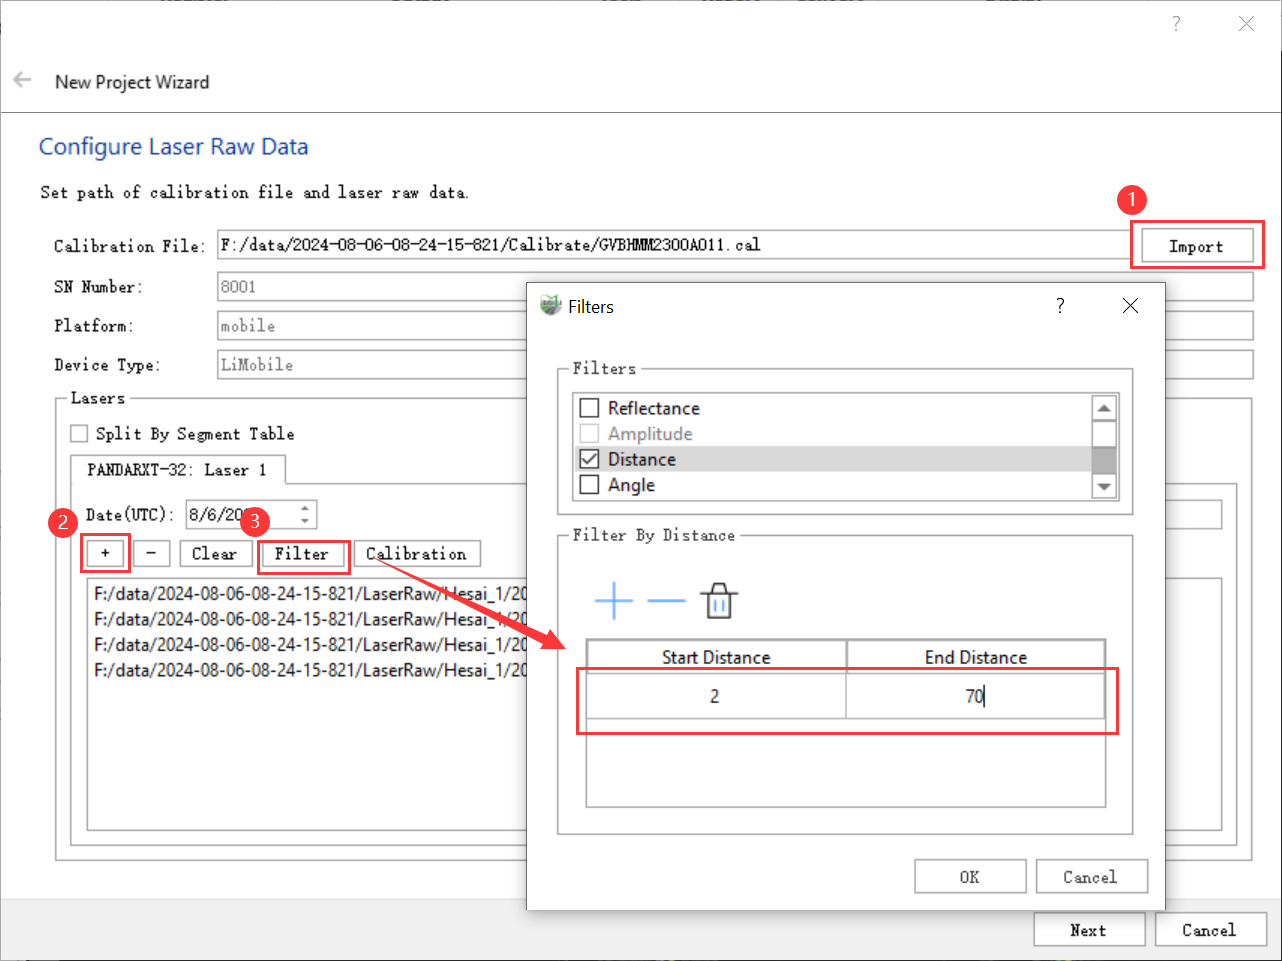Enable the Angle filter checkbox
Viewport: 1282px width, 961px height.
click(590, 485)
